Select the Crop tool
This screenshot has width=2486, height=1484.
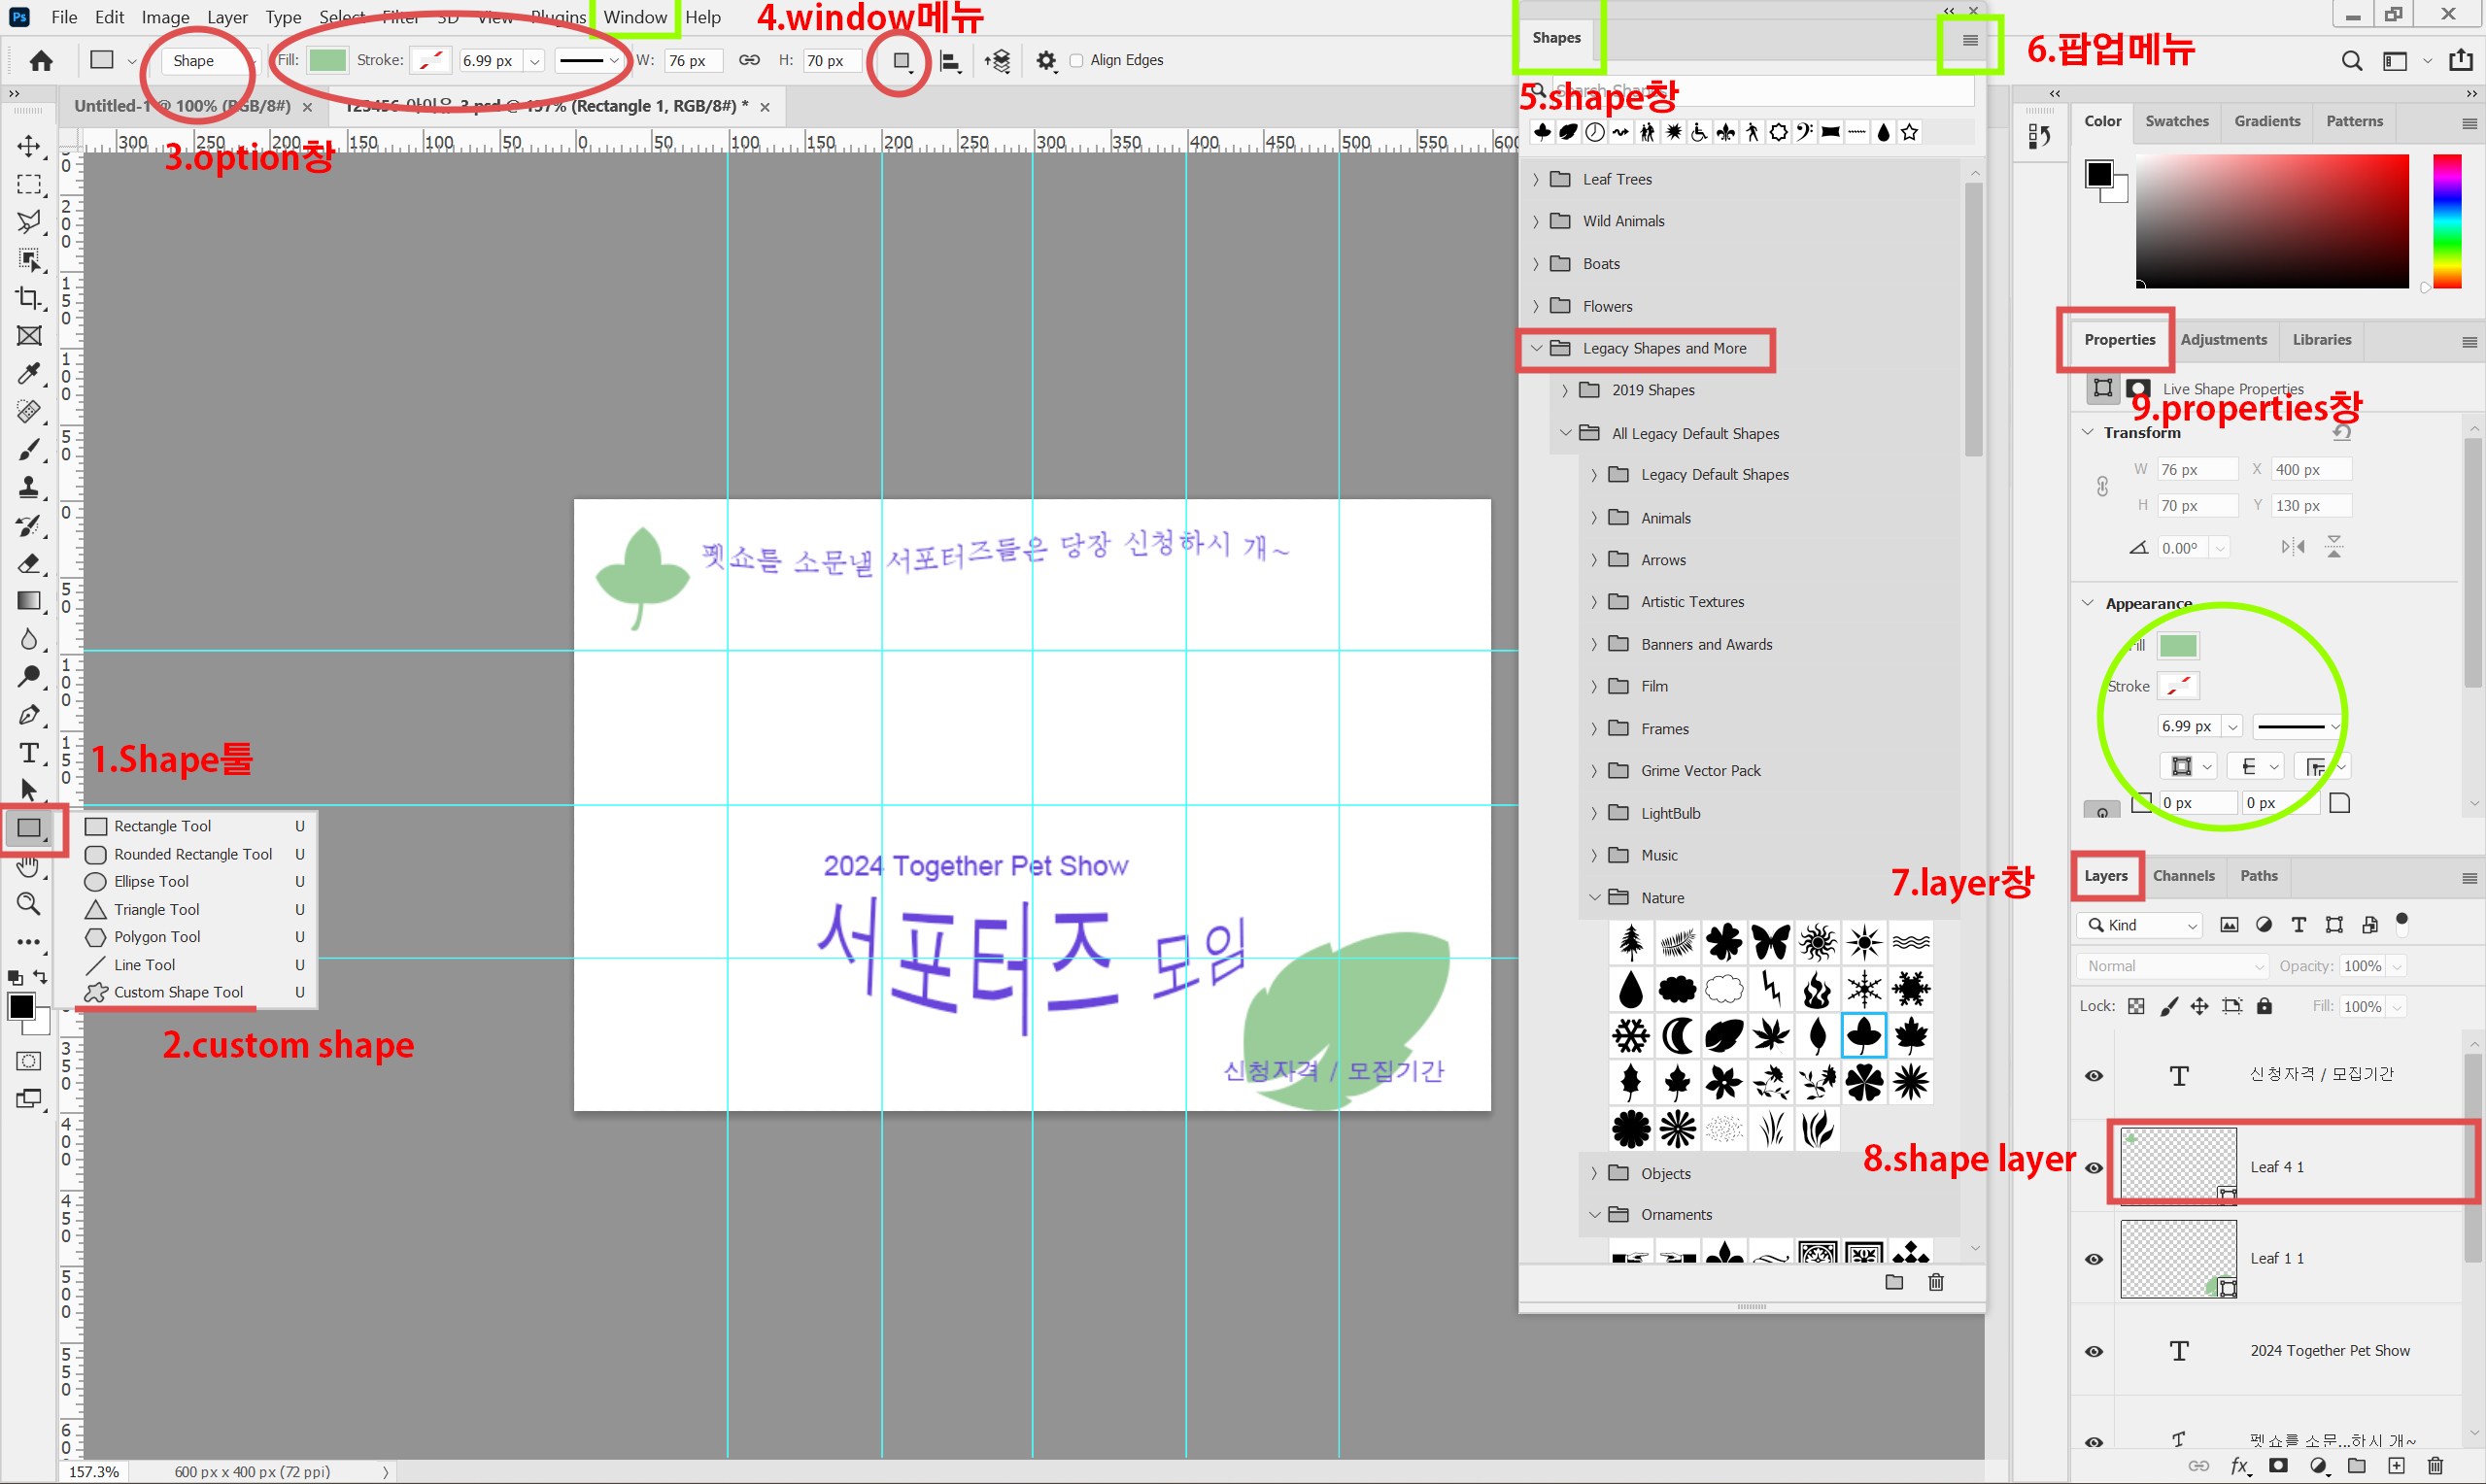click(29, 298)
